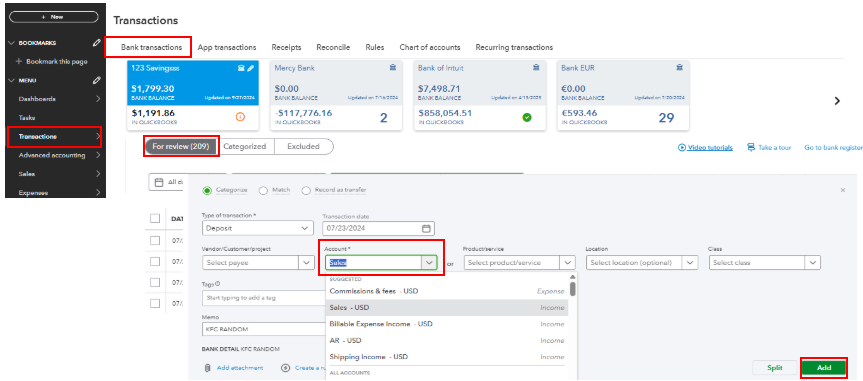The height and width of the screenshot is (381, 863).
Task: Click the pencil icon next to BOOKMARKS
Action: coord(97,42)
